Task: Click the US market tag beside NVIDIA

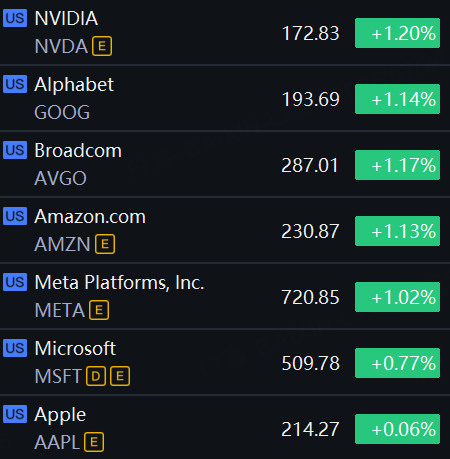Action: [15, 18]
